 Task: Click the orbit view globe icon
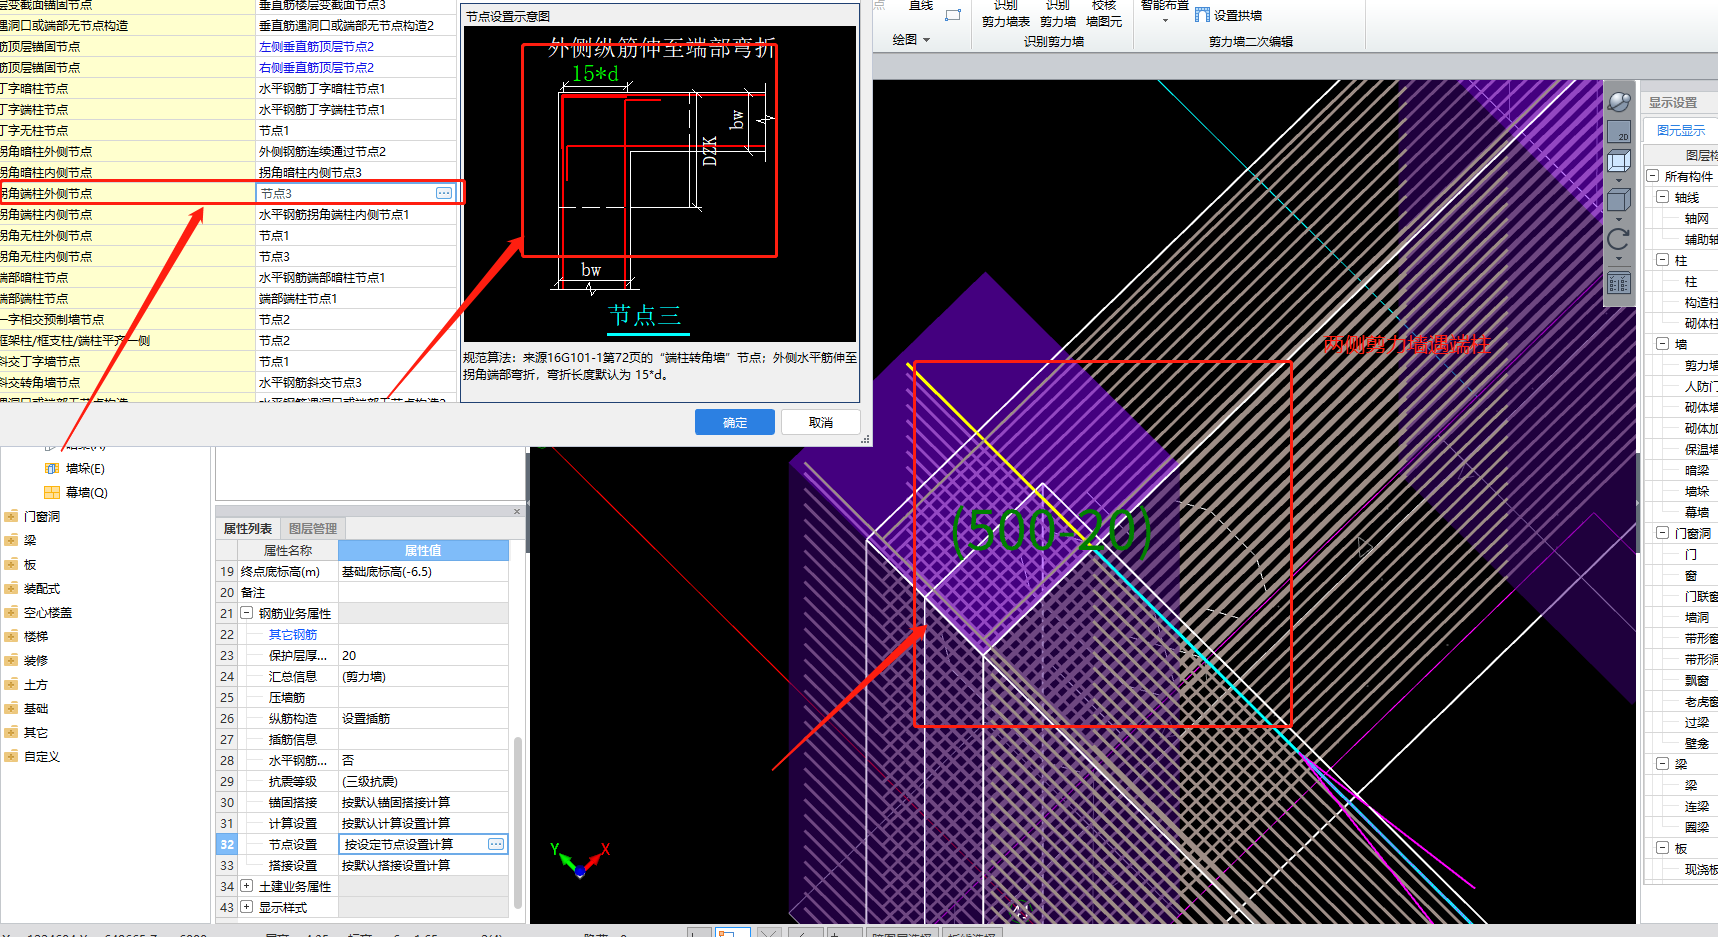[x=1619, y=101]
